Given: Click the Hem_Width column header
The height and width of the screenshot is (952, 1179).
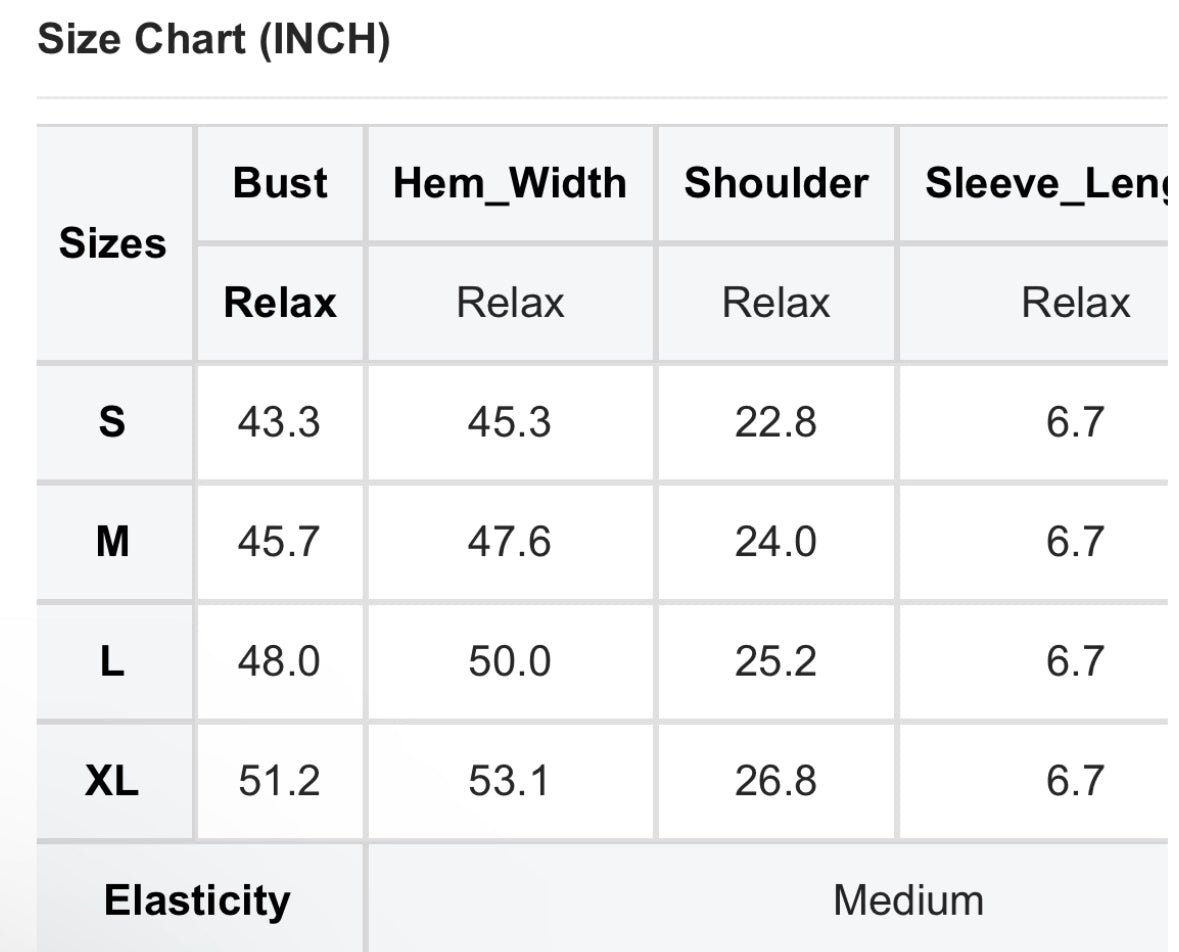Looking at the screenshot, I should (x=510, y=183).
